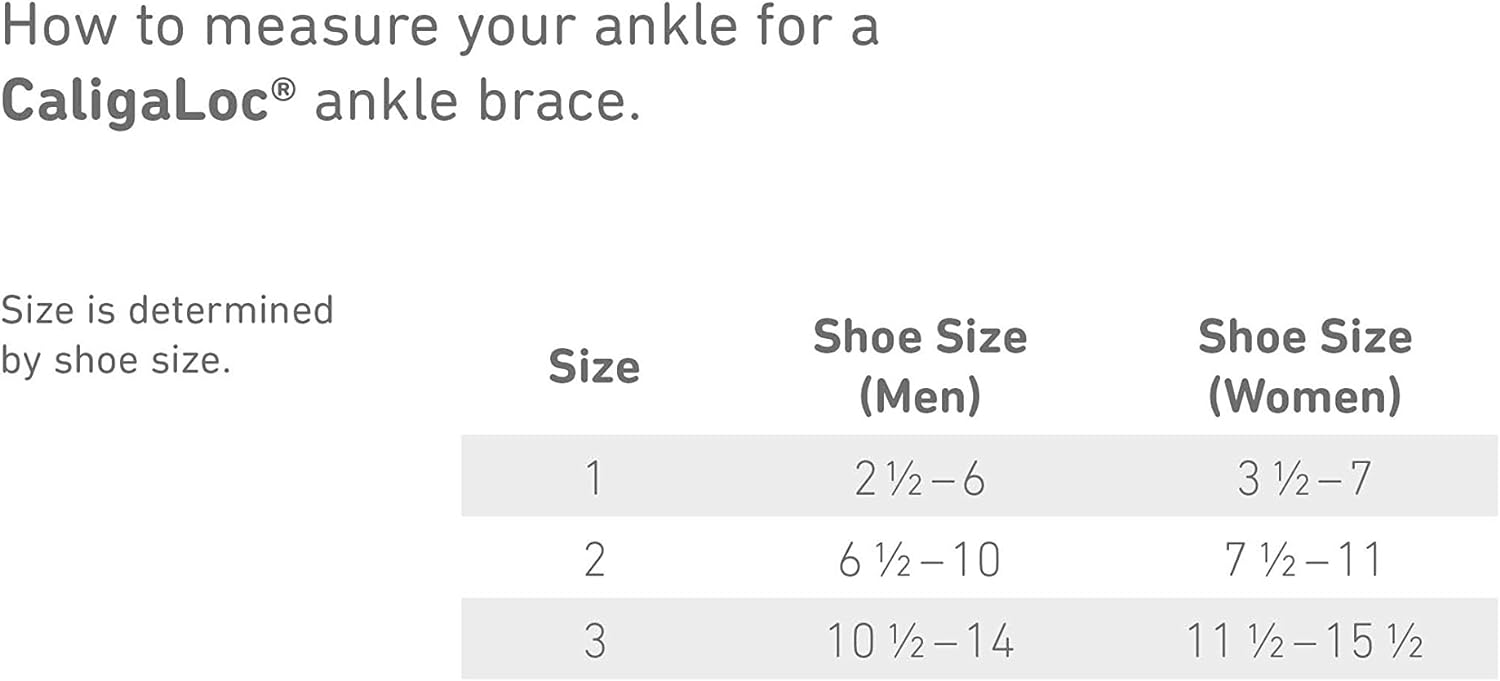This screenshot has width=1500, height=681.
Task: Click the words "ankle brace." in heading
Action: tap(477, 102)
